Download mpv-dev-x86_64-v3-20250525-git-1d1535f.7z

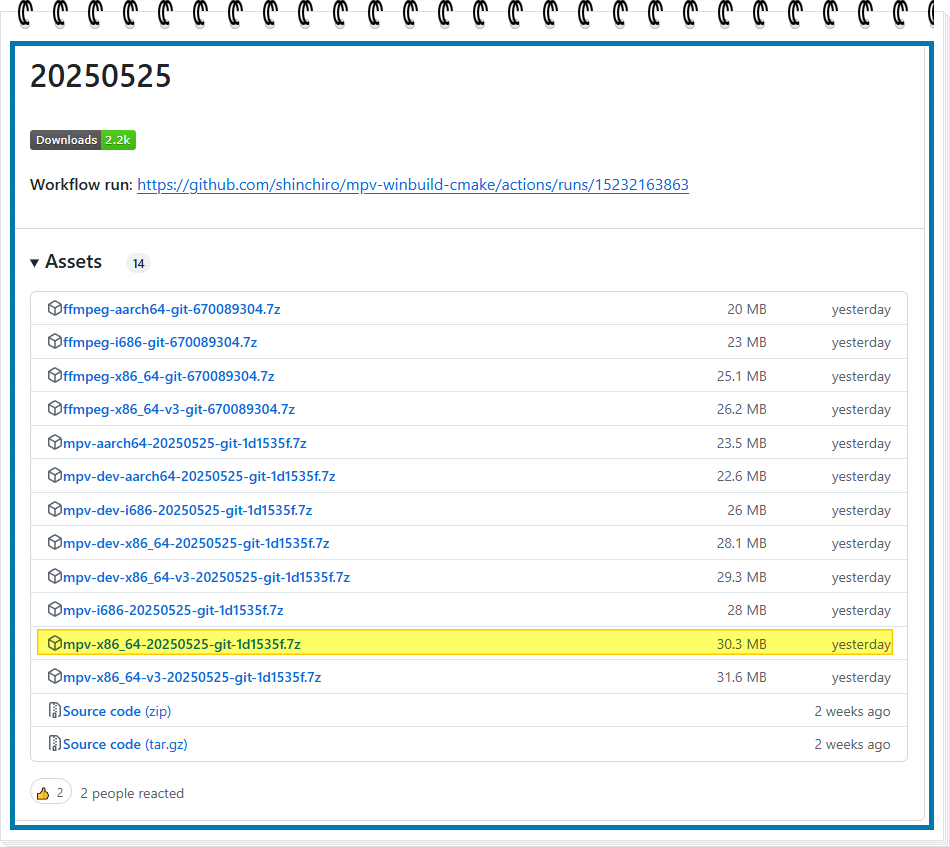pos(207,577)
